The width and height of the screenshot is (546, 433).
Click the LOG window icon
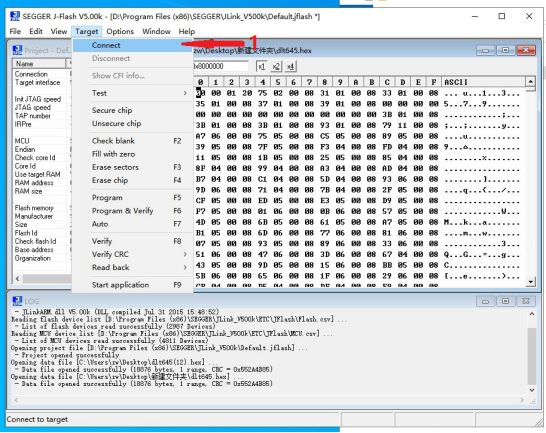point(17,301)
